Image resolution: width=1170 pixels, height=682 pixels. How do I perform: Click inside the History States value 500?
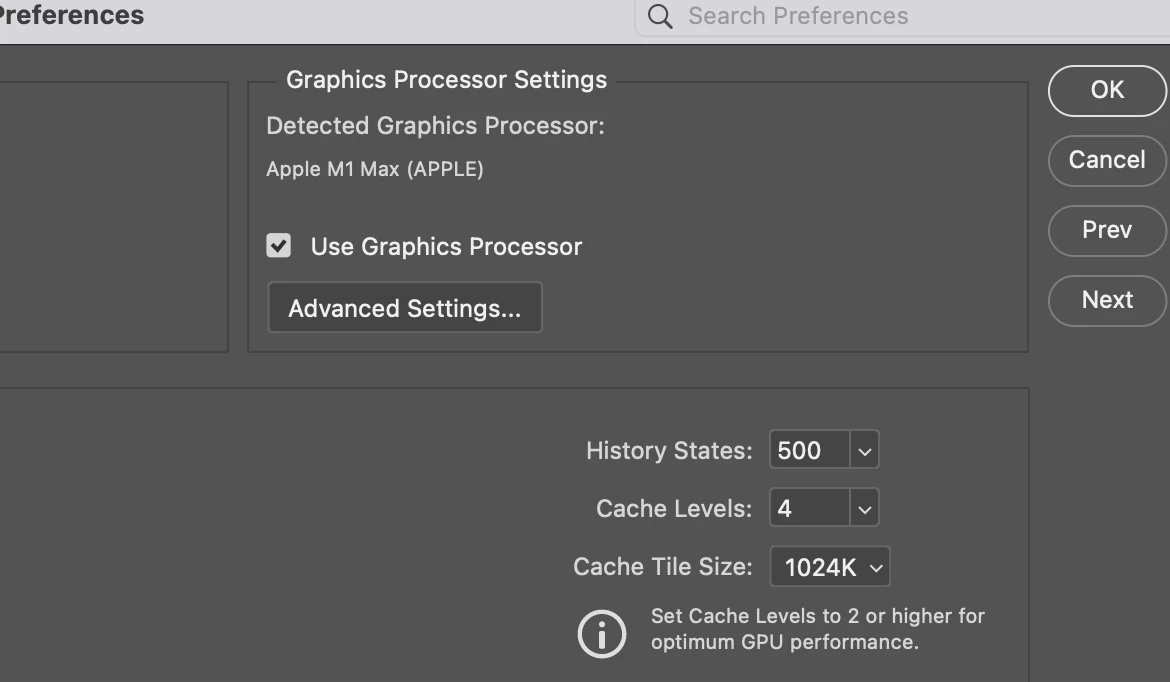click(809, 450)
